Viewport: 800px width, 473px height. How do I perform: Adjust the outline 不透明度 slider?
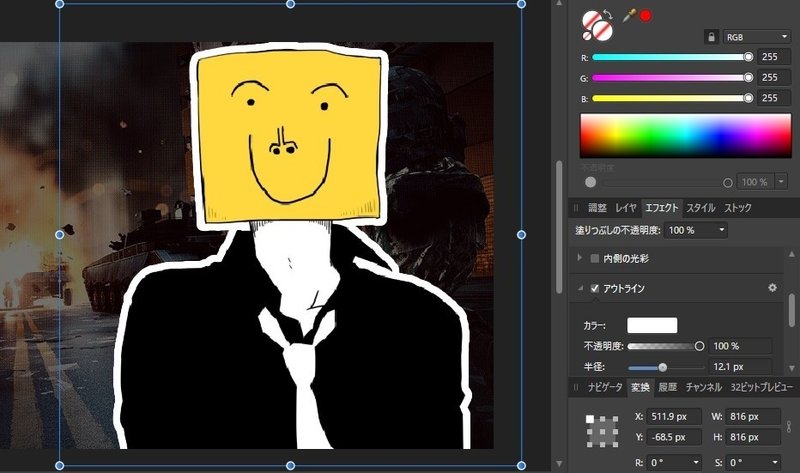(x=666, y=346)
